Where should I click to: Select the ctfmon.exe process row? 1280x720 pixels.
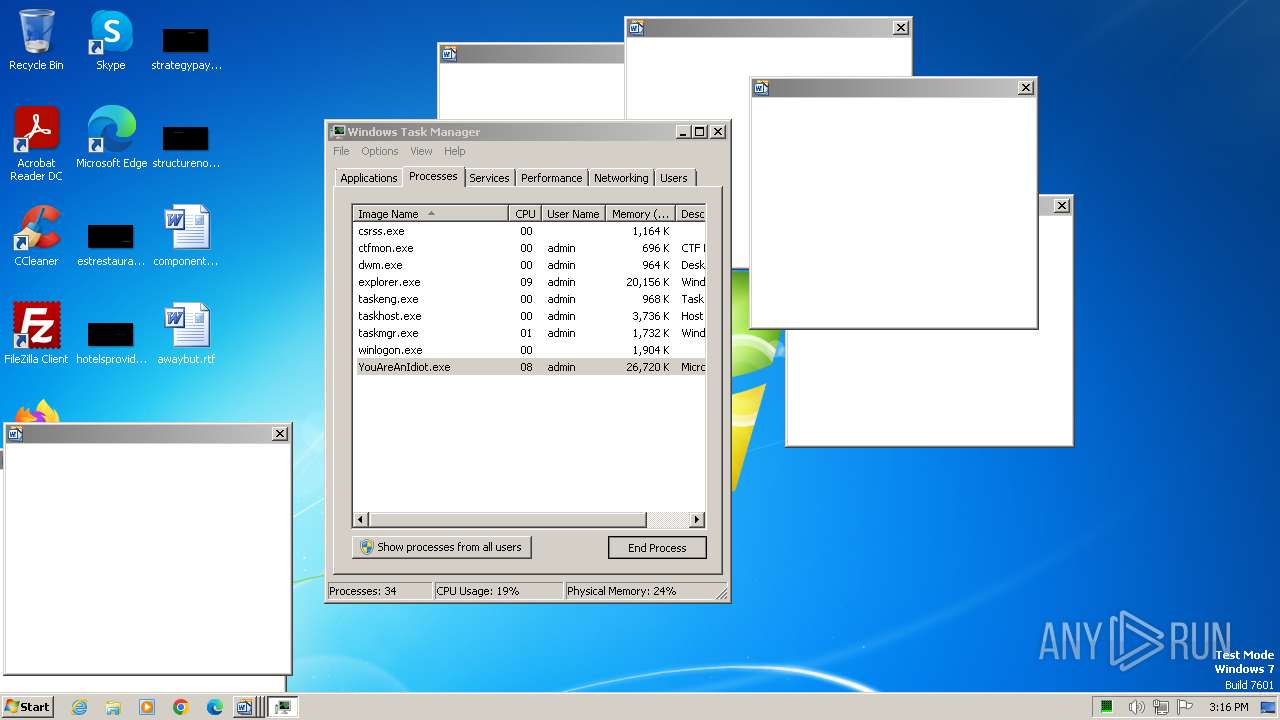click(x=529, y=248)
